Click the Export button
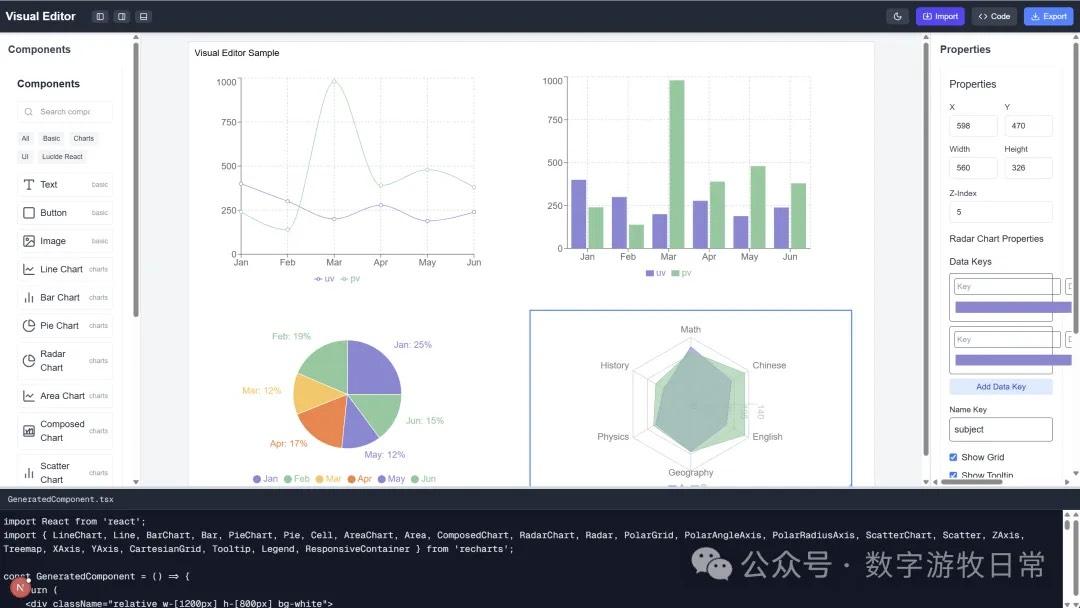The image size is (1080, 608). tap(1048, 16)
